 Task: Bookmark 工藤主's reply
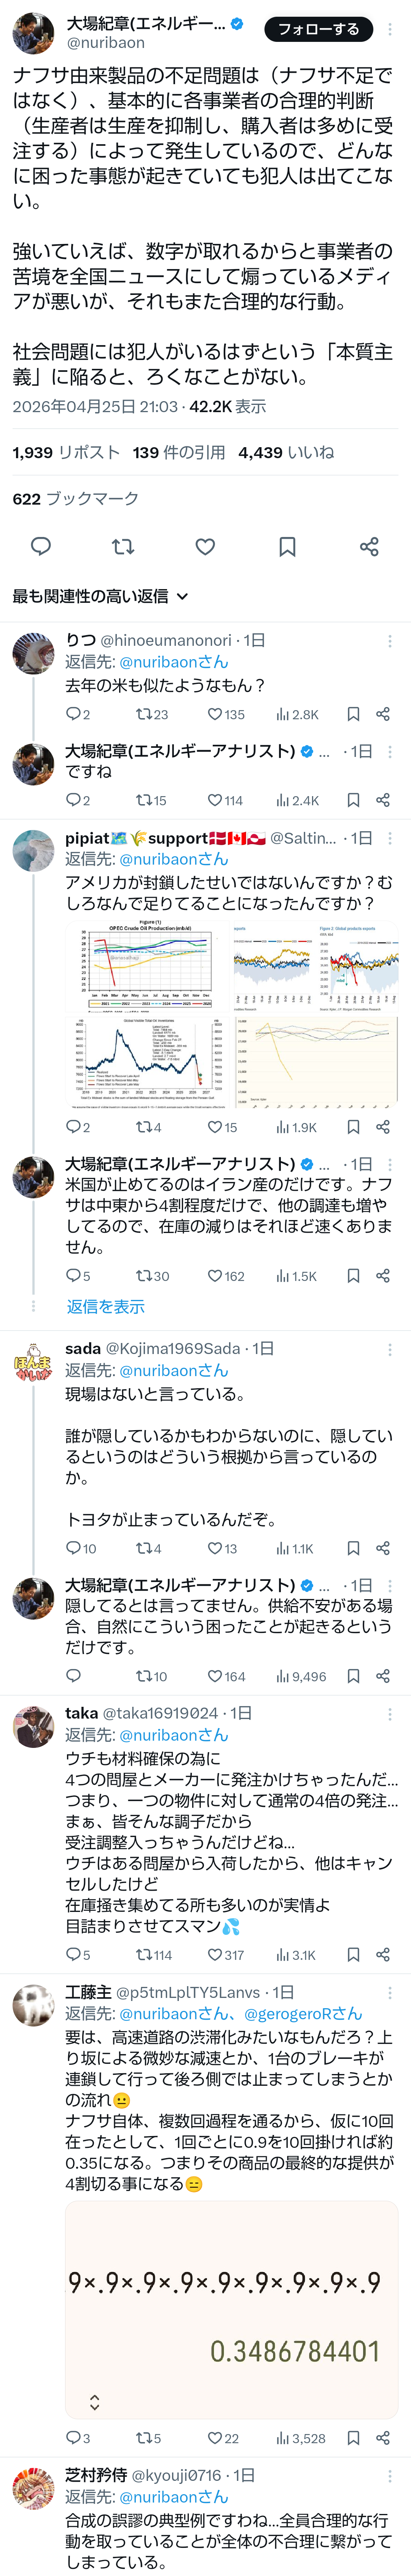coord(353,2438)
